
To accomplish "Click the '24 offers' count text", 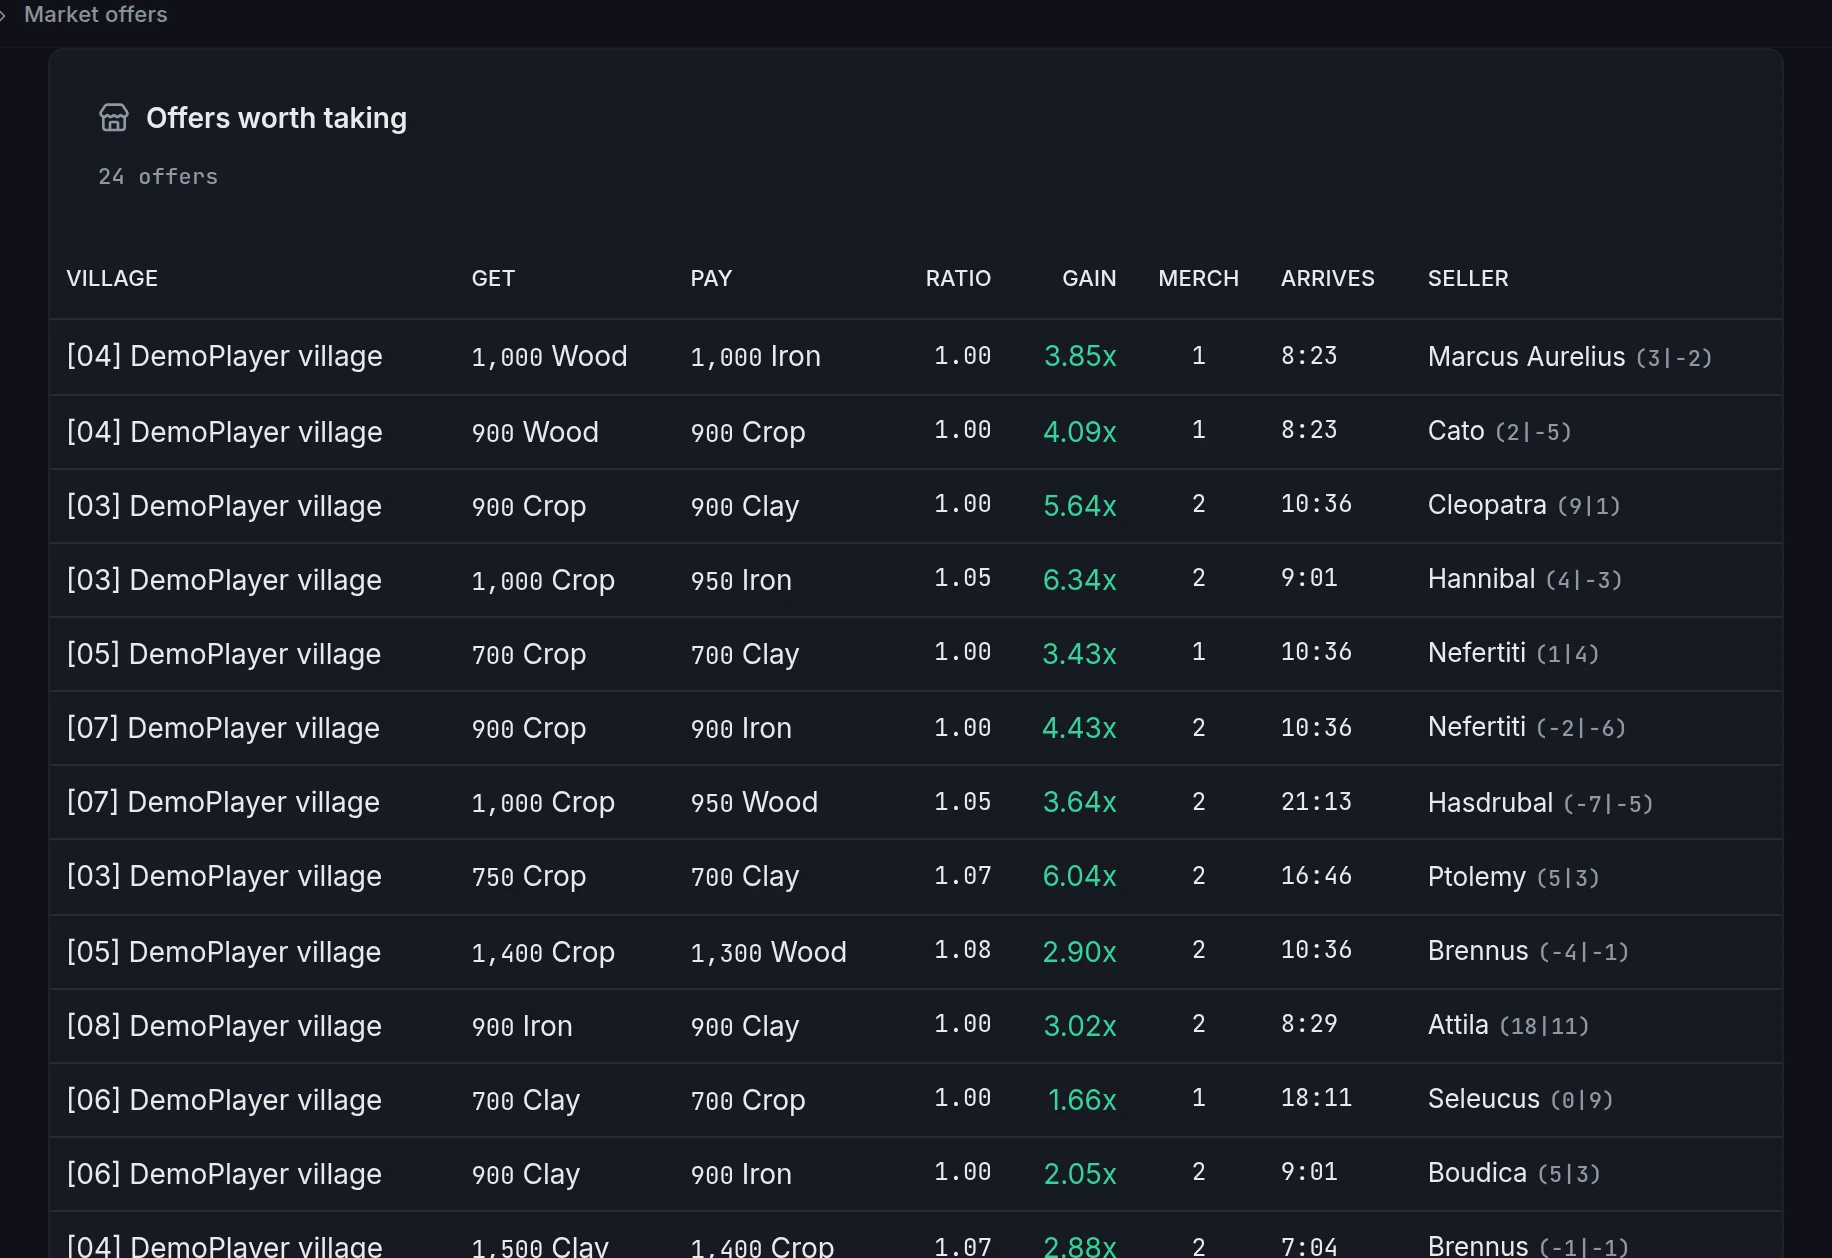I will click(x=158, y=177).
